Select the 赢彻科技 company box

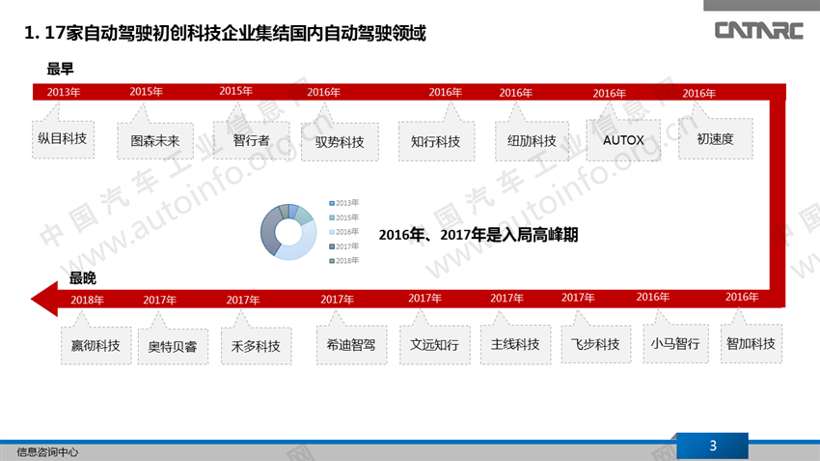95,345
